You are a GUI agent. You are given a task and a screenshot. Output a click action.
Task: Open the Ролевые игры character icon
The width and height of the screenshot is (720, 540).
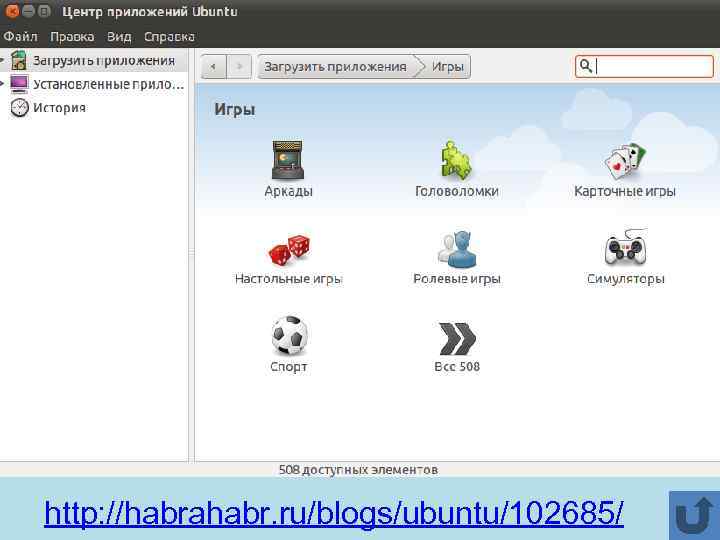[457, 249]
